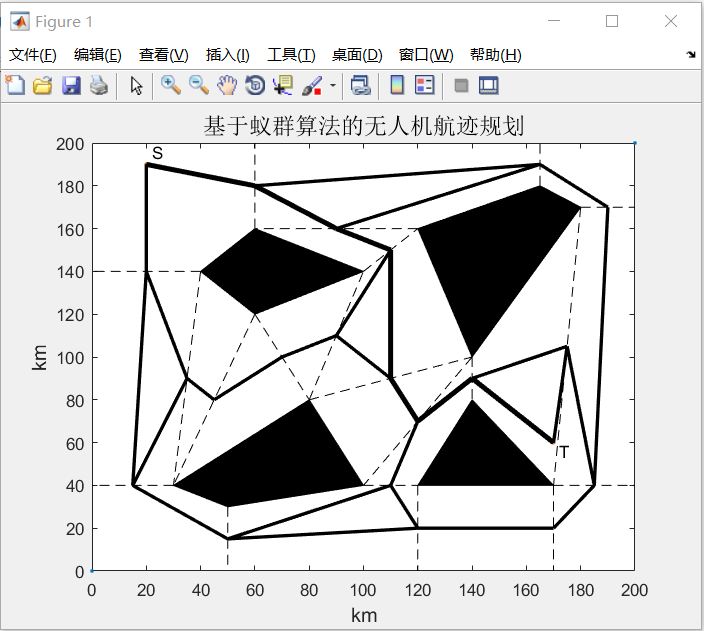This screenshot has width=704, height=631.
Task: Click the x-axis label km
Action: pos(364,615)
